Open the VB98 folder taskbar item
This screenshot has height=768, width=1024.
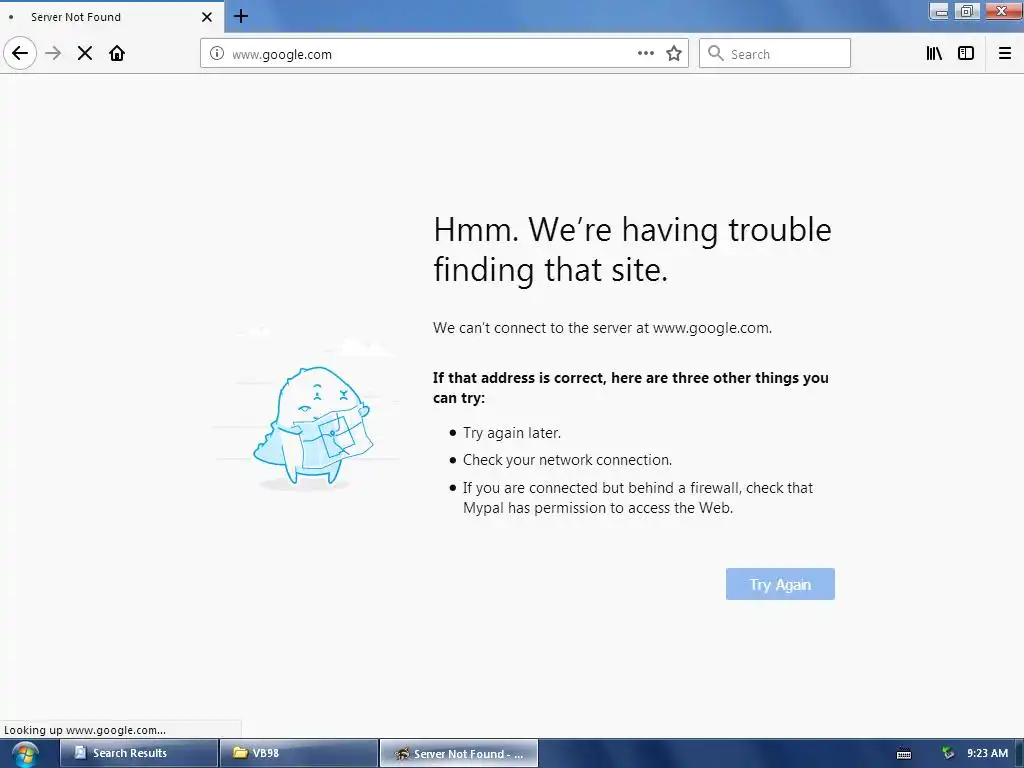click(299, 753)
